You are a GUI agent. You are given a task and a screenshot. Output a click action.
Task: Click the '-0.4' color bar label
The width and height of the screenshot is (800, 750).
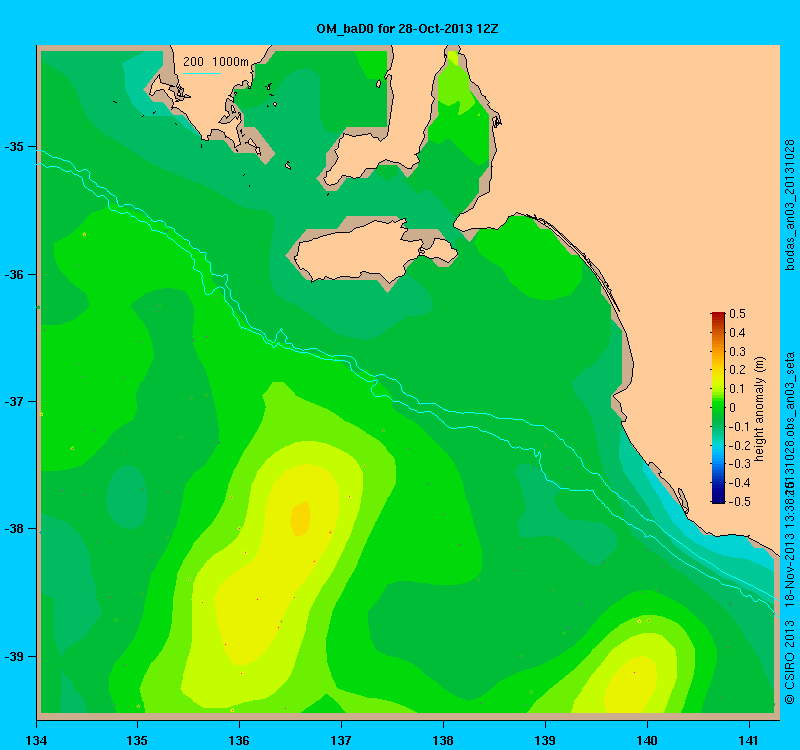pyautogui.click(x=739, y=483)
